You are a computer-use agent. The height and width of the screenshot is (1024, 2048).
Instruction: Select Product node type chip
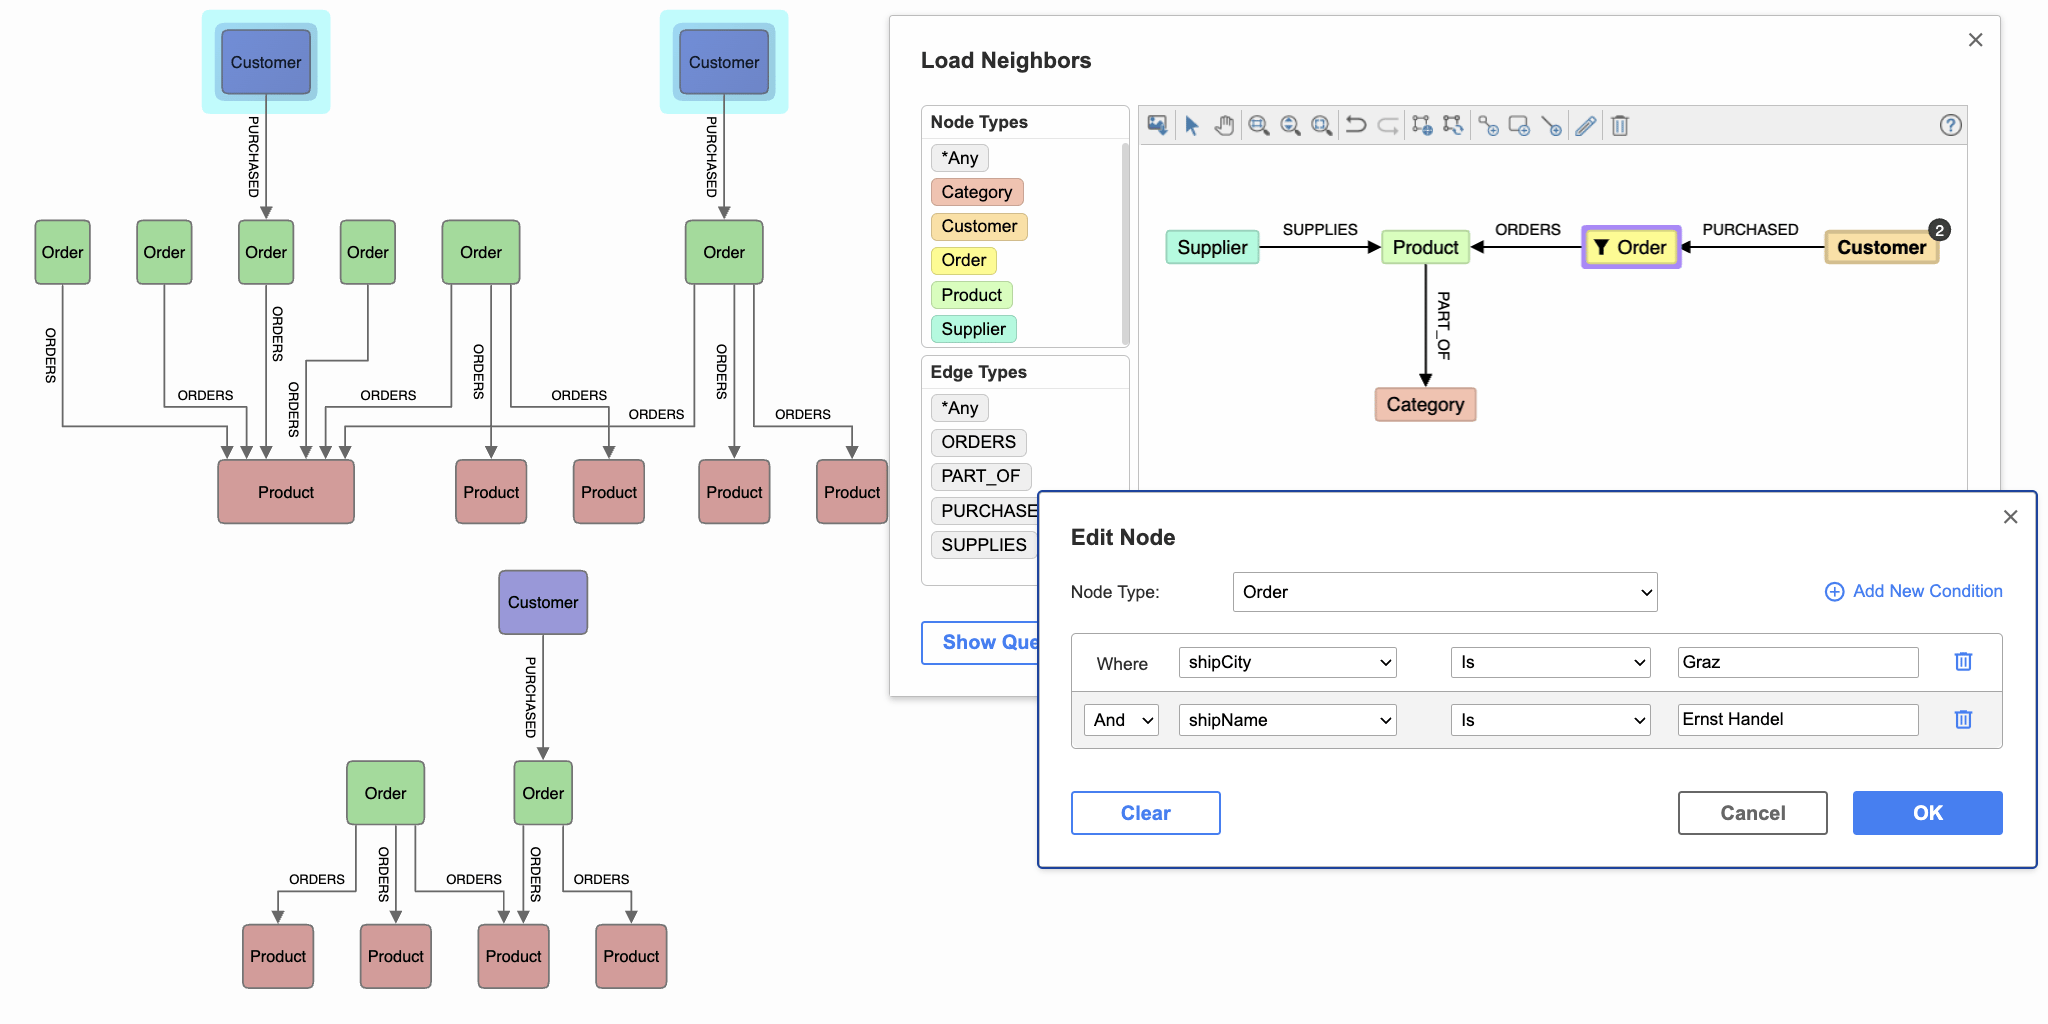972,295
